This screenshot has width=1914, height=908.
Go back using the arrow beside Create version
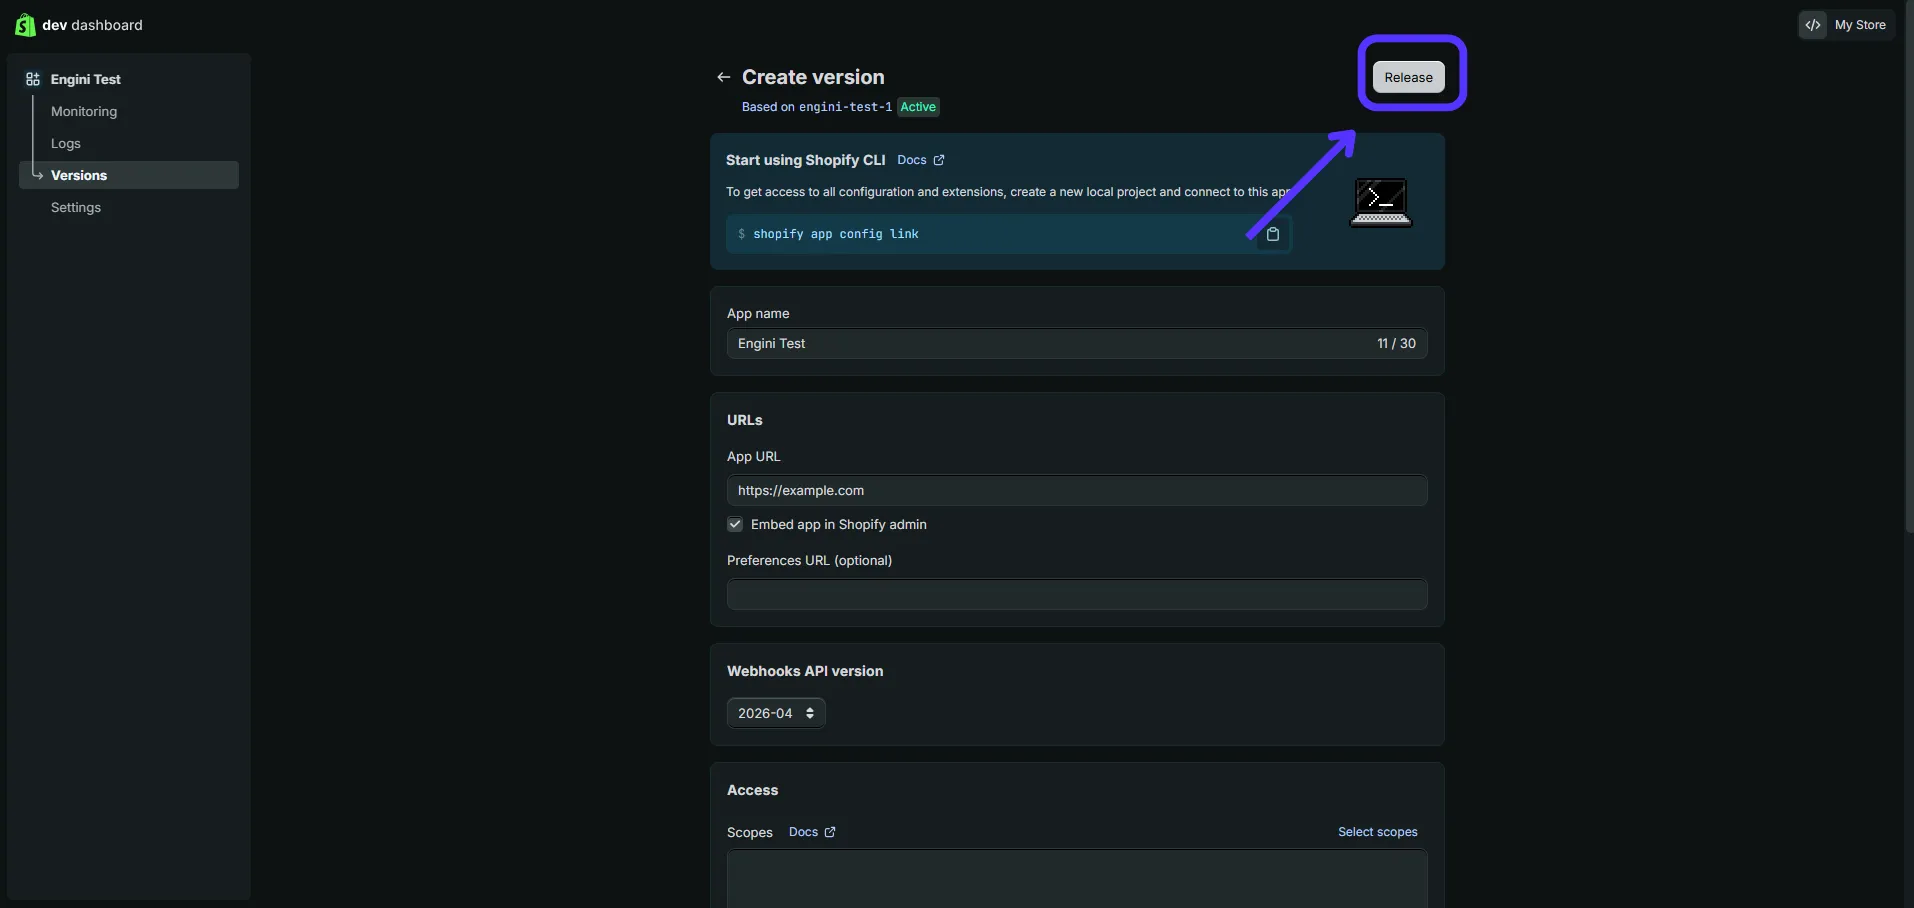tap(724, 77)
